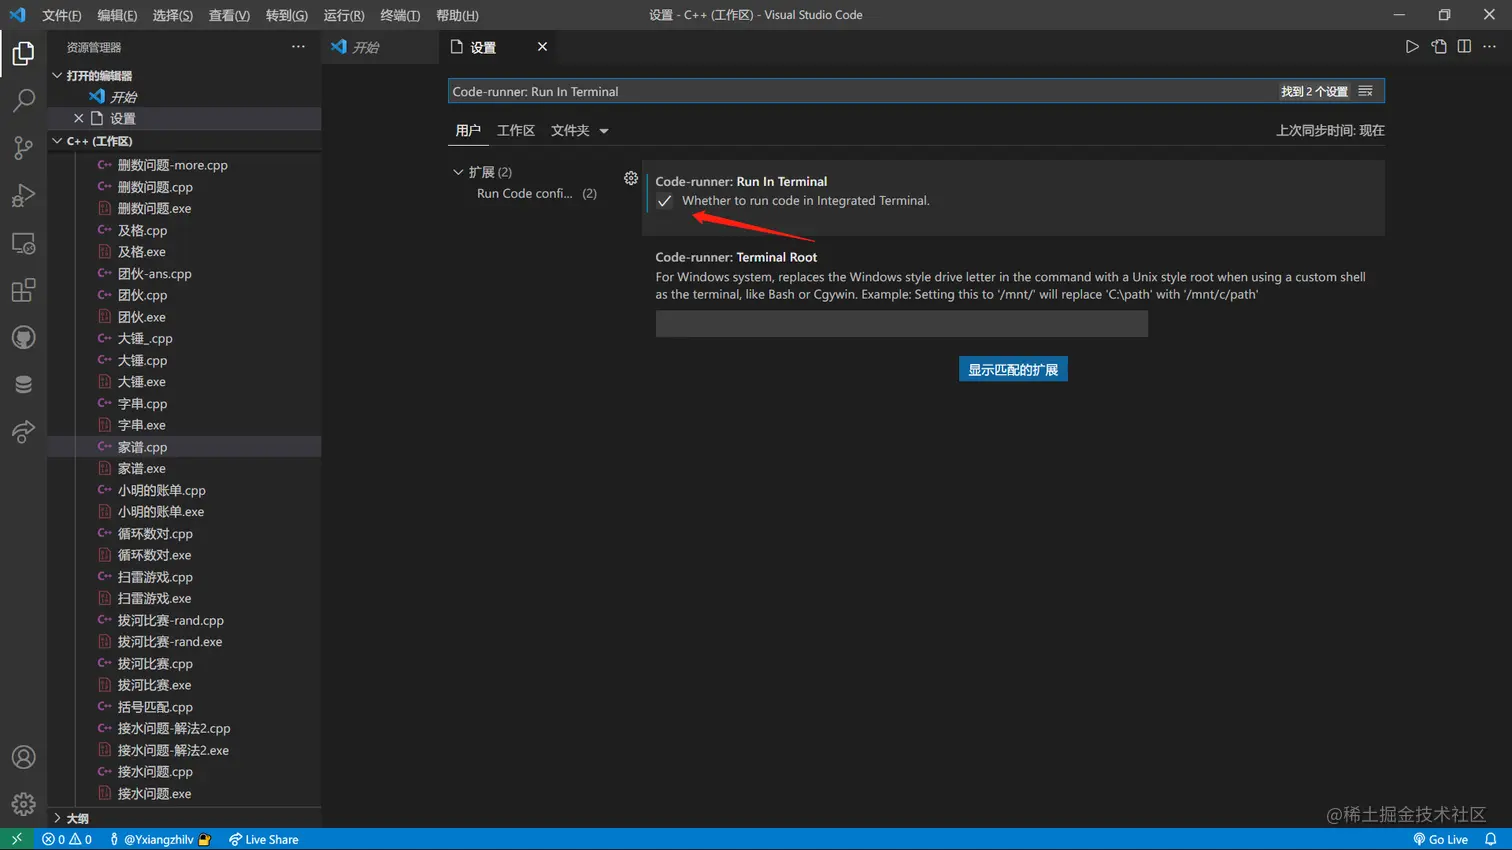The height and width of the screenshot is (850, 1512).
Task: Open the 文件夹 dropdown tab
Action: pos(579,131)
